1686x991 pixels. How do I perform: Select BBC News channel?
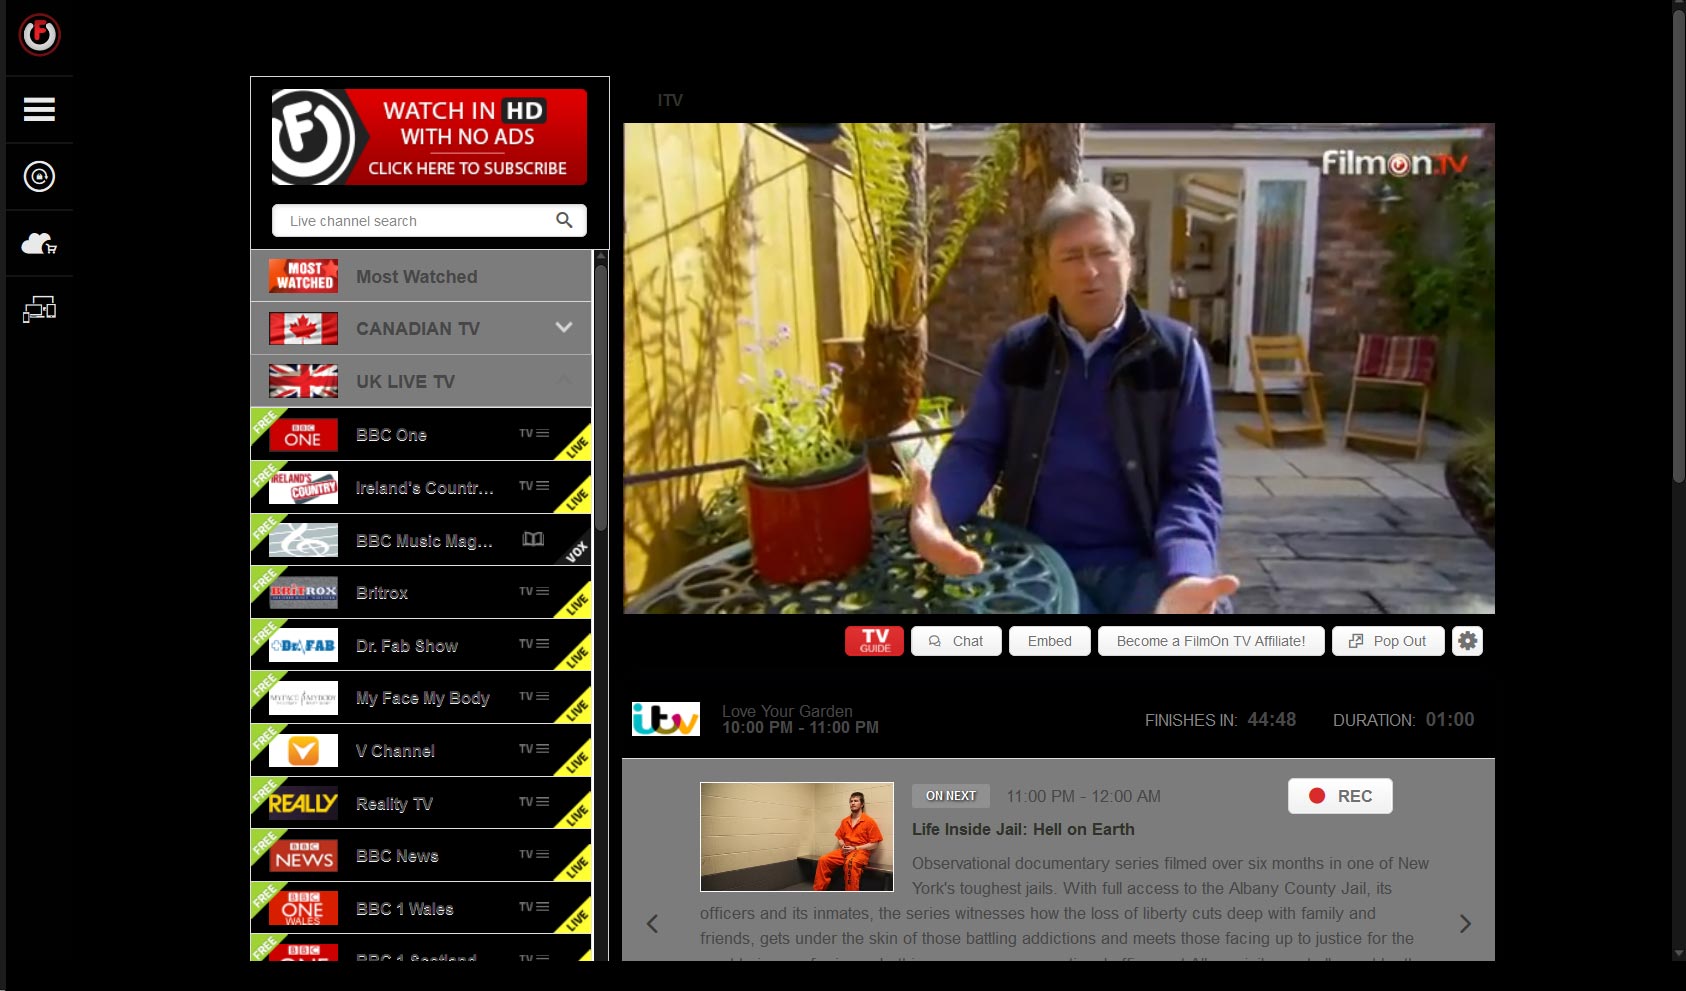[x=421, y=855]
